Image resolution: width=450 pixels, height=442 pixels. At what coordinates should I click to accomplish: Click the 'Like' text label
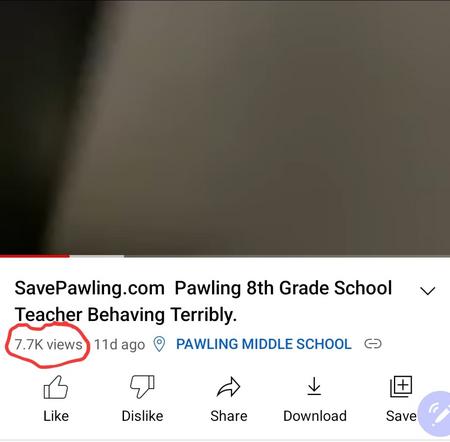56,416
